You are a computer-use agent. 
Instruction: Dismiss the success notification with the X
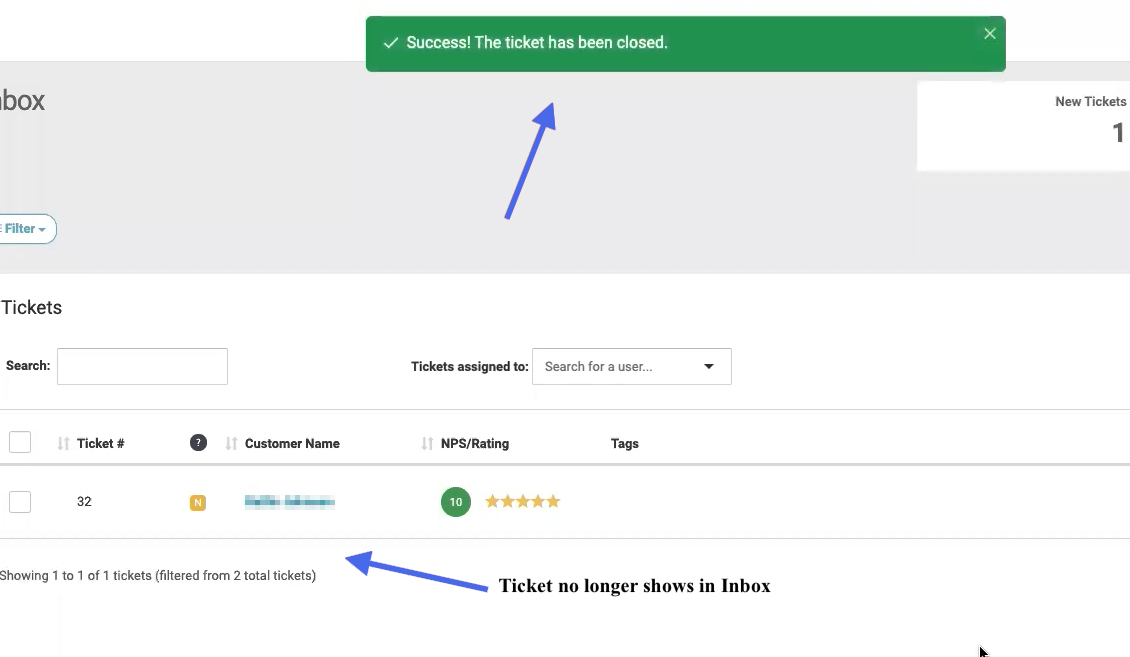pos(989,33)
